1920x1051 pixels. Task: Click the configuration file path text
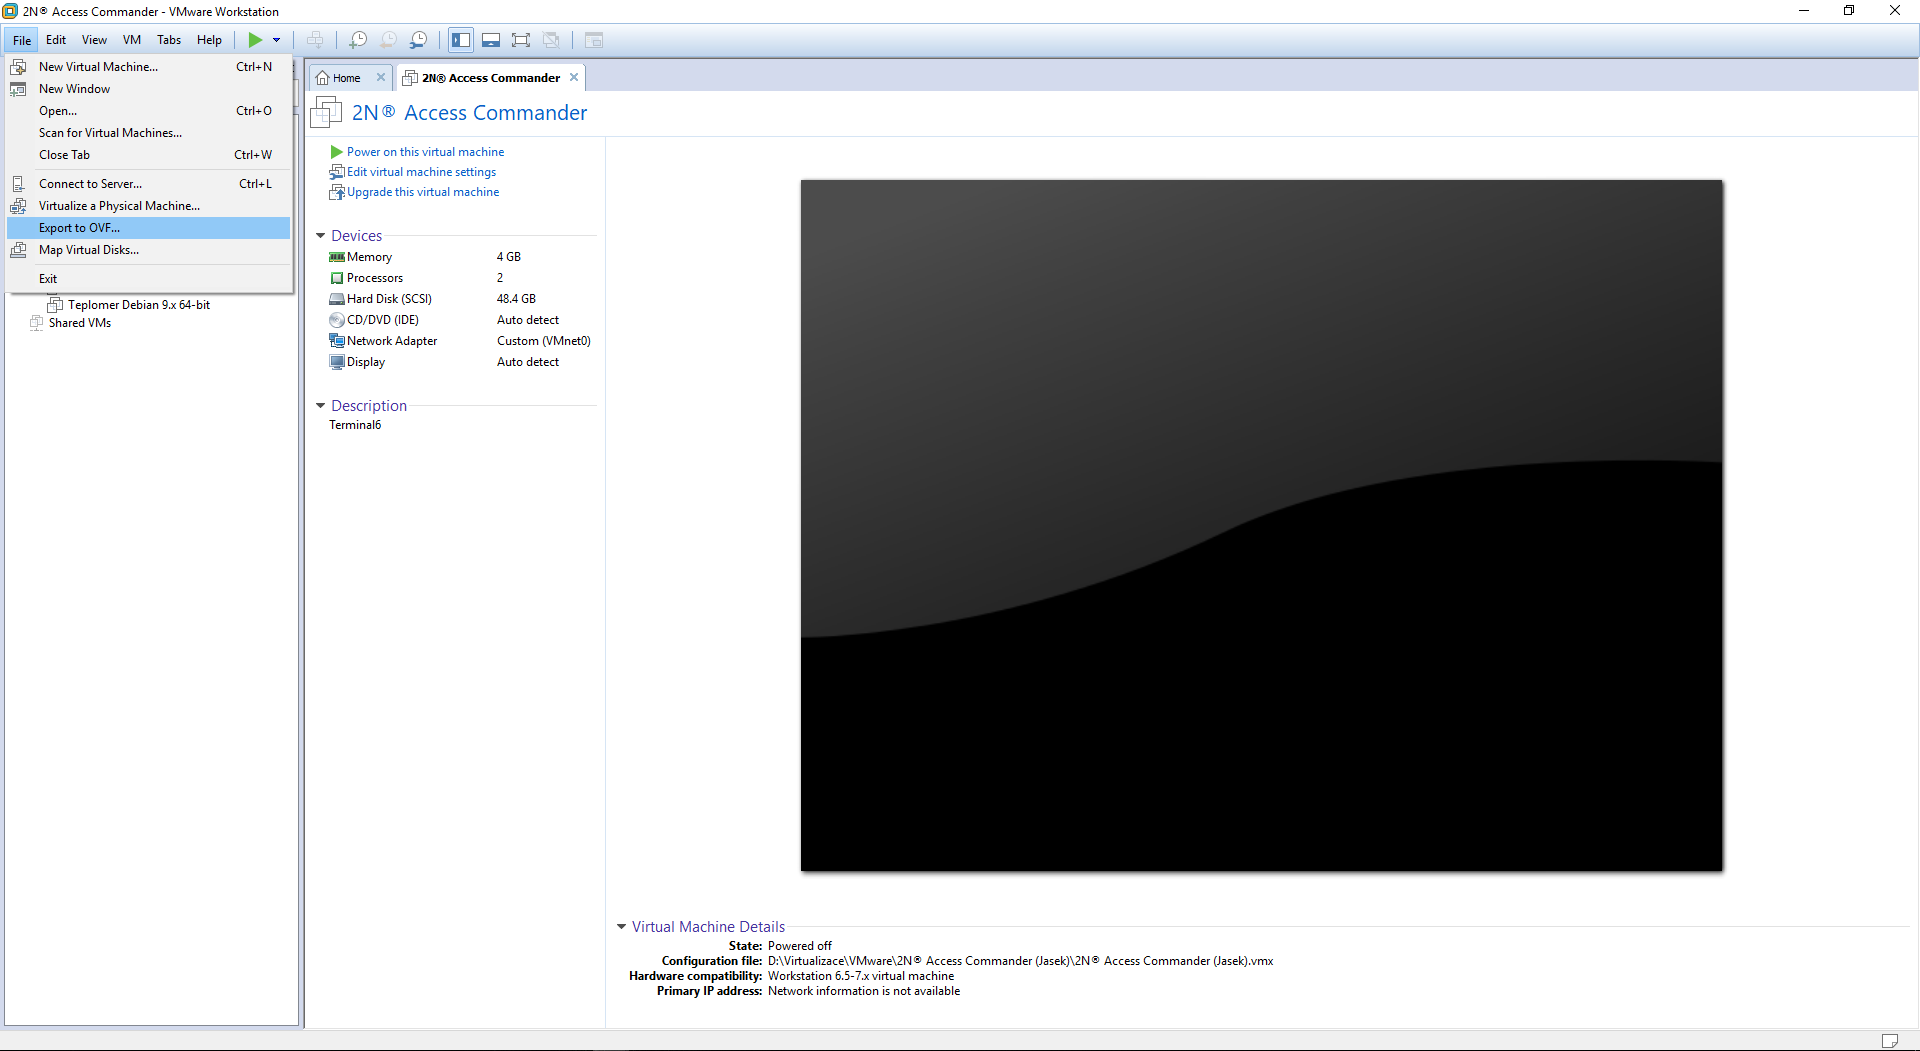[1020, 961]
